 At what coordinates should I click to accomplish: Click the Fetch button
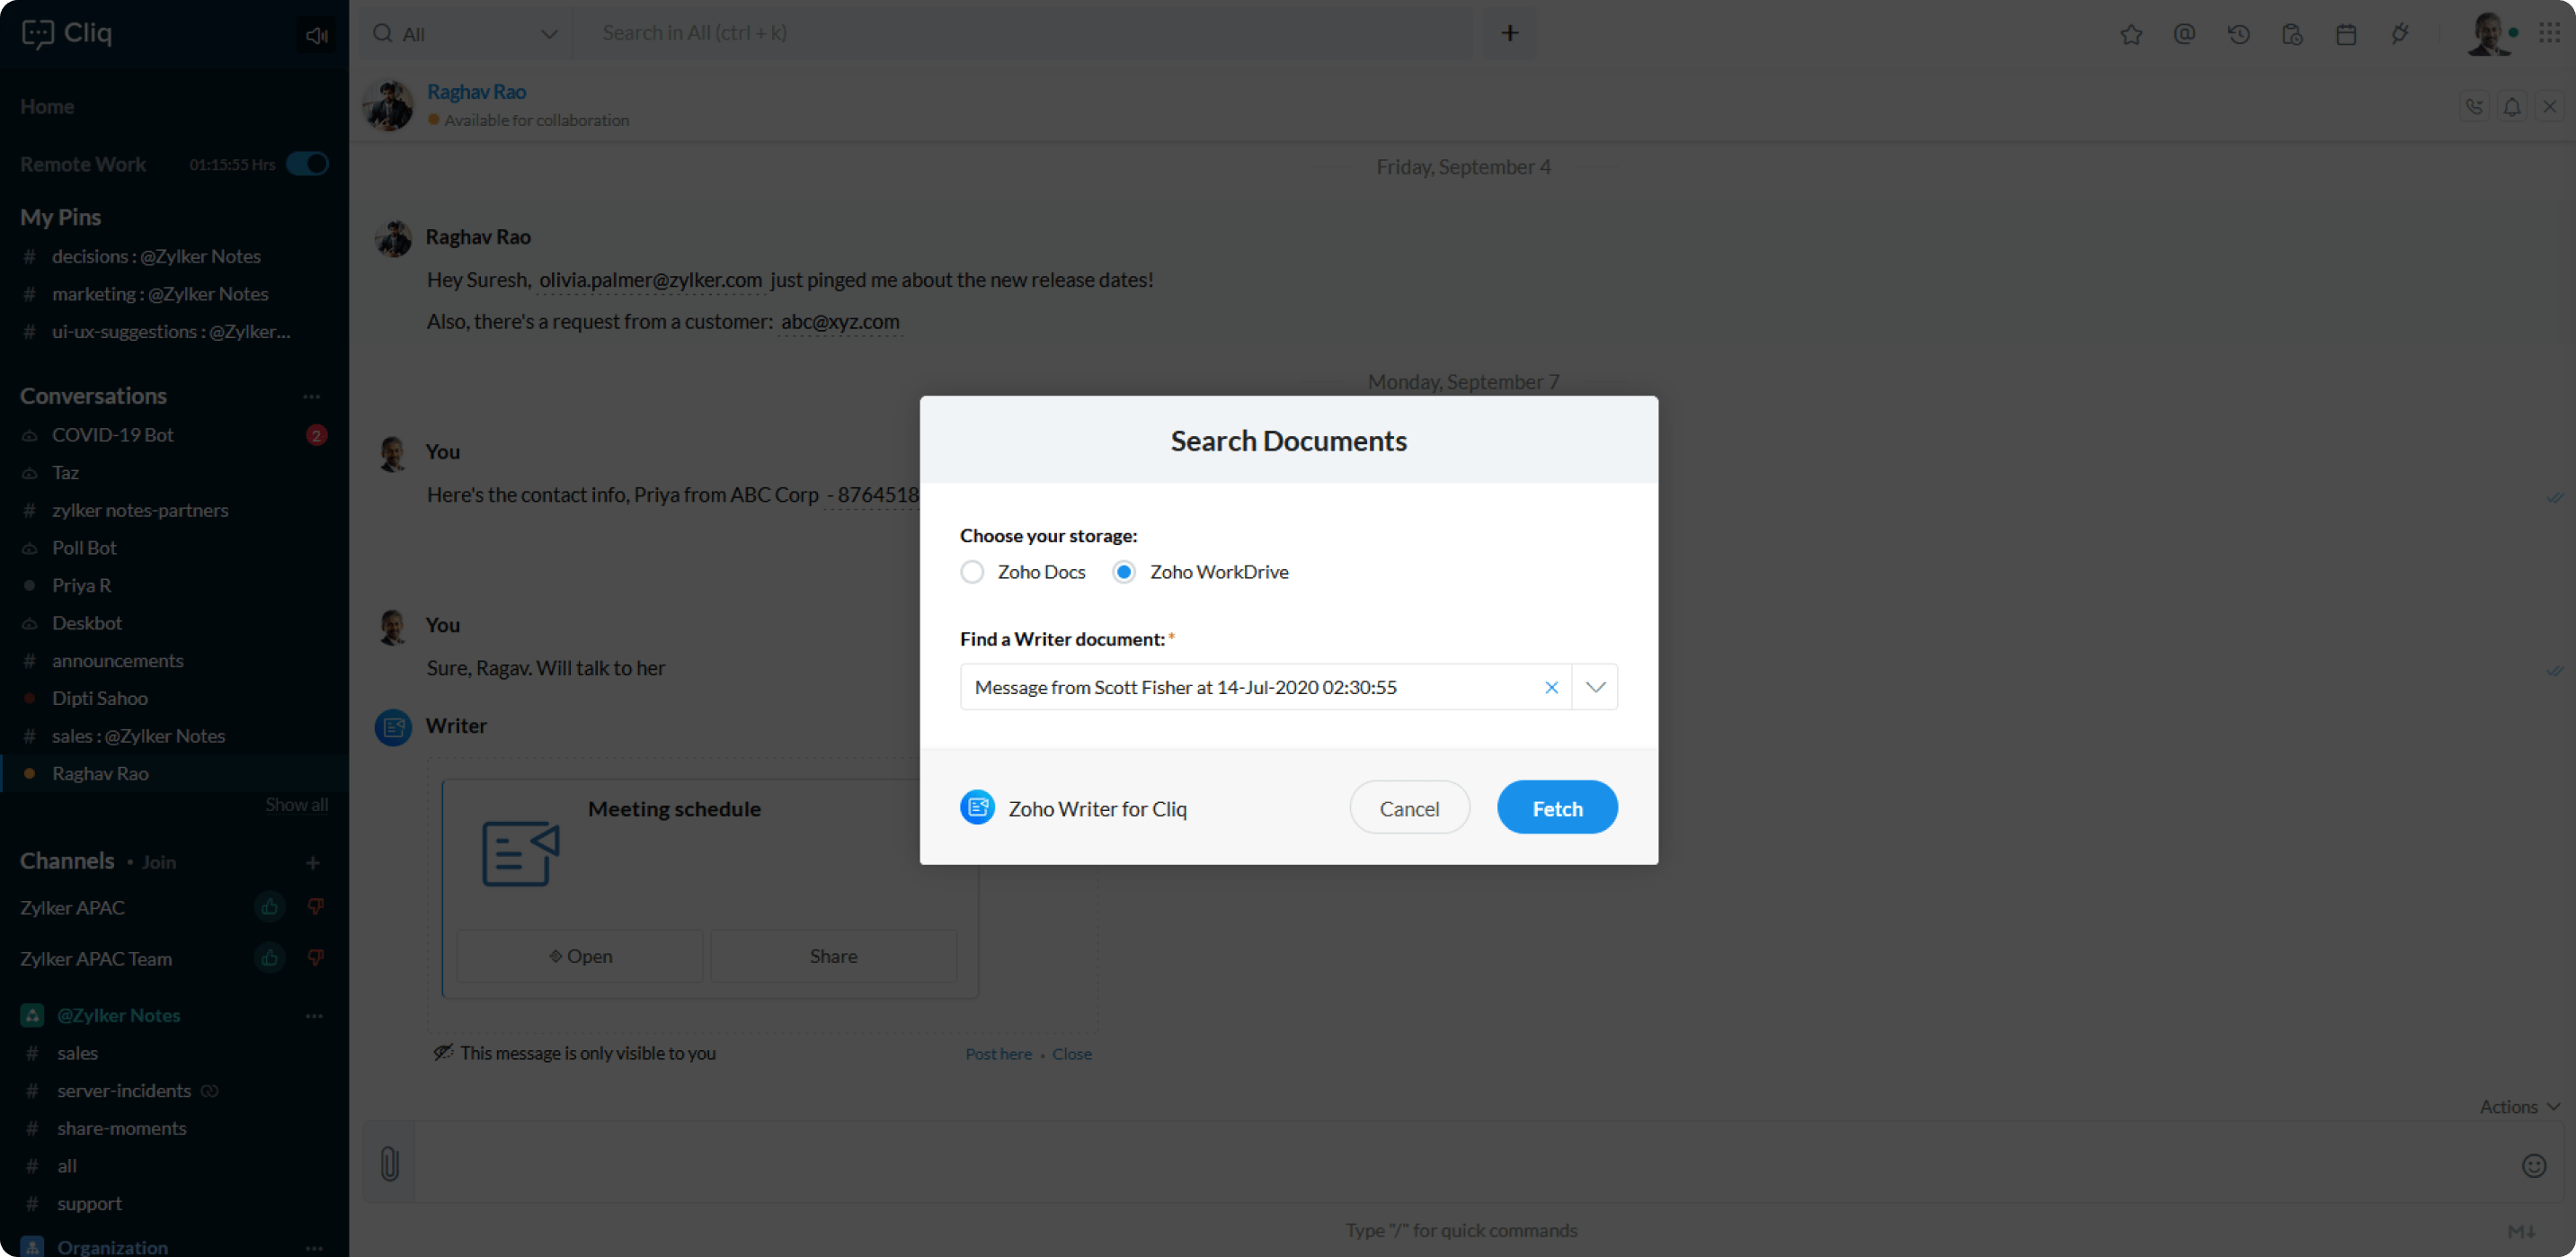(x=1557, y=808)
